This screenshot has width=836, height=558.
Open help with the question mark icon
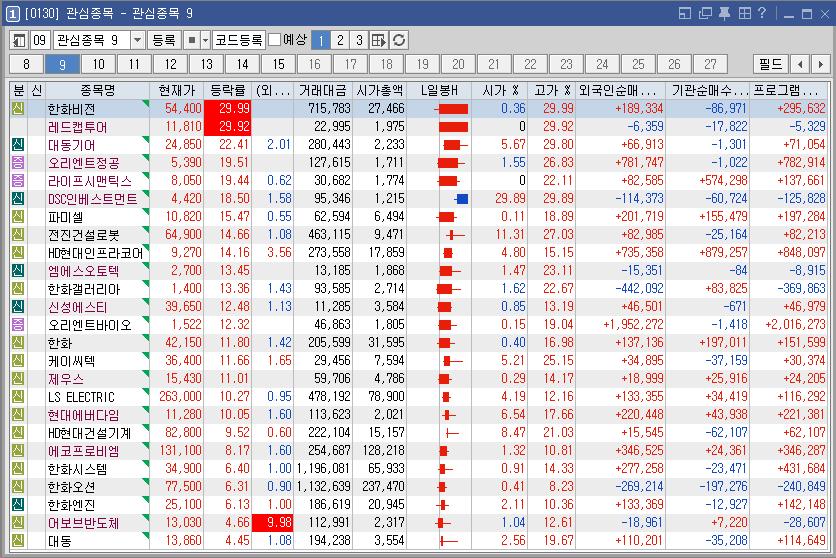[x=762, y=13]
